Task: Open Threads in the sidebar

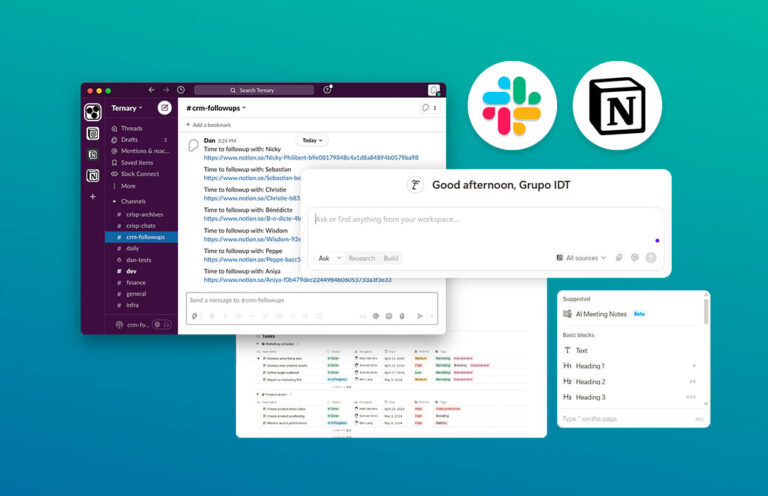Action: coord(131,128)
